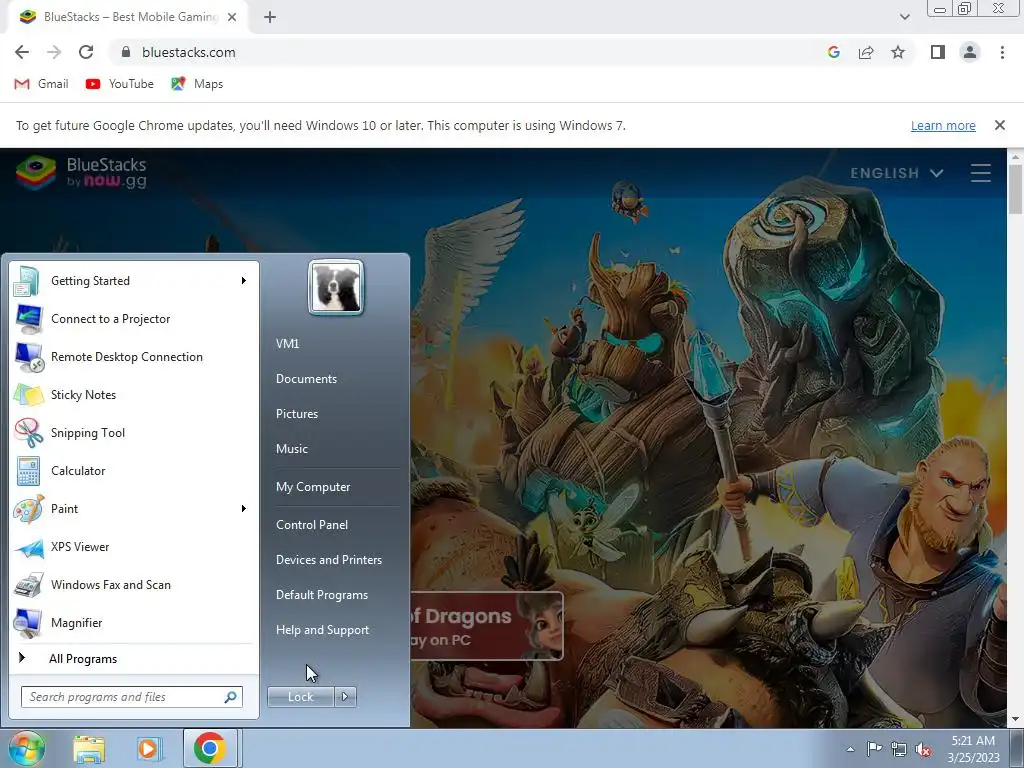Bookmark this tab with star icon
The image size is (1024, 768).
pos(898,52)
